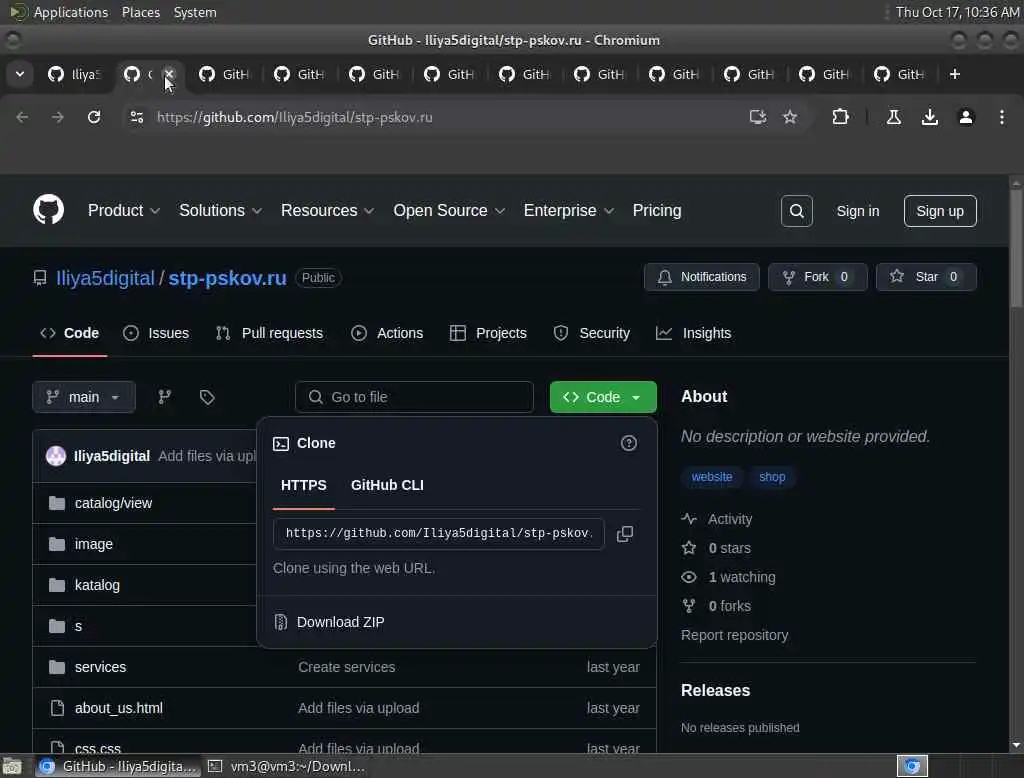Image resolution: width=1024 pixels, height=778 pixels.
Task: Click Report repository link
Action: 734,636
